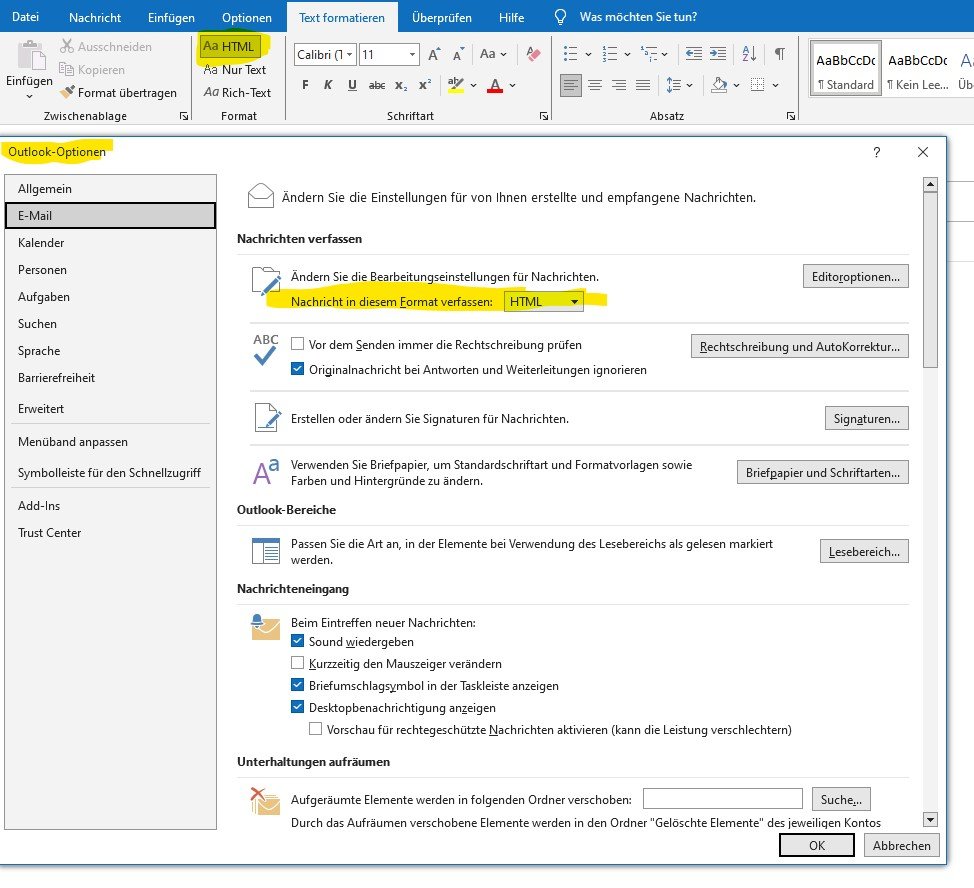This screenshot has height=888, width=974.
Task: Select Nur Text message format
Action: pyautogui.click(x=235, y=70)
